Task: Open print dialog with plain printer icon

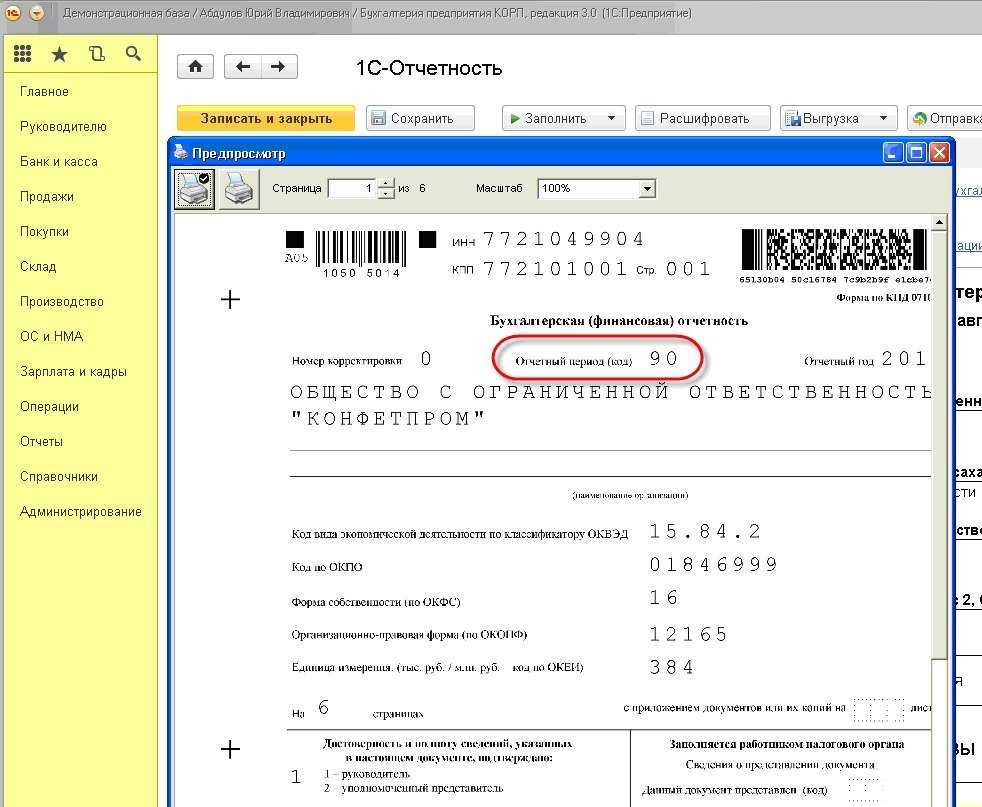Action: (x=238, y=189)
